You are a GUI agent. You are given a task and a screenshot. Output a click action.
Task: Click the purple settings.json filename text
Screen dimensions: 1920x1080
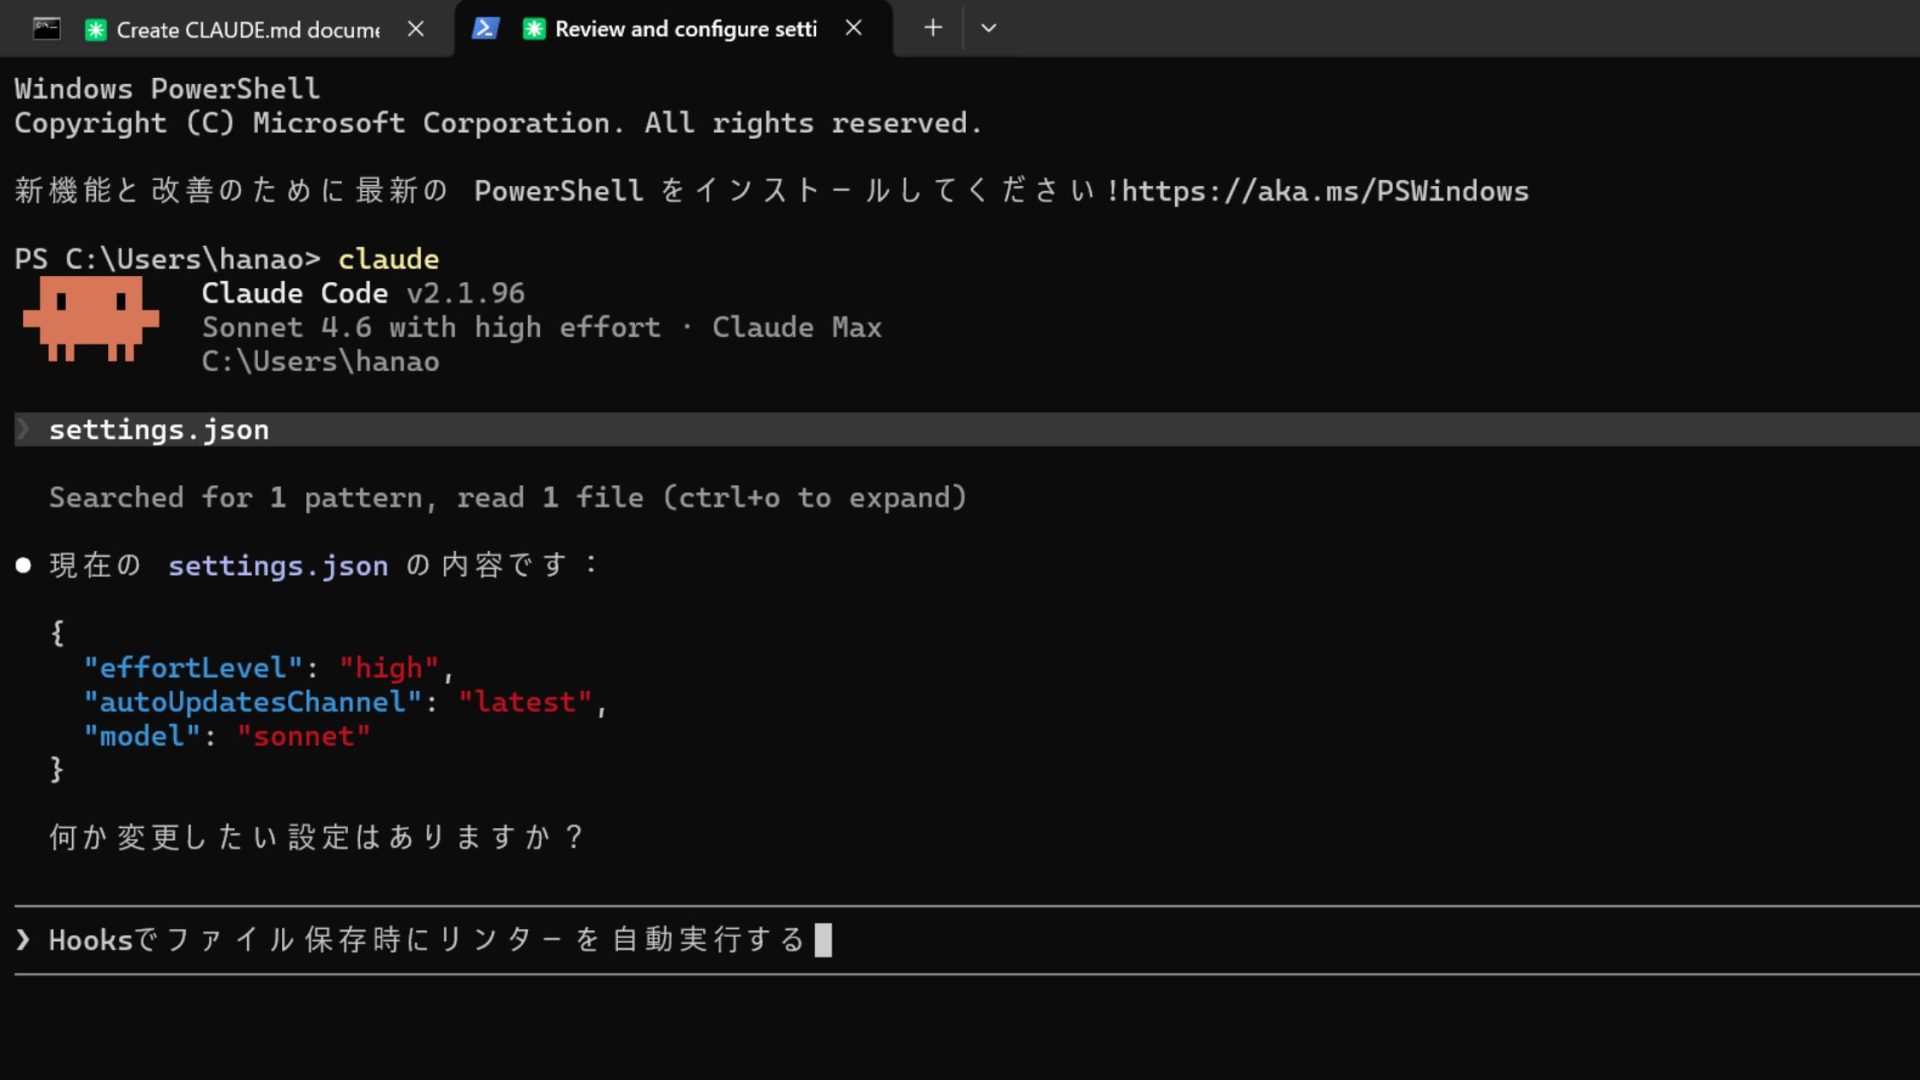coord(278,565)
